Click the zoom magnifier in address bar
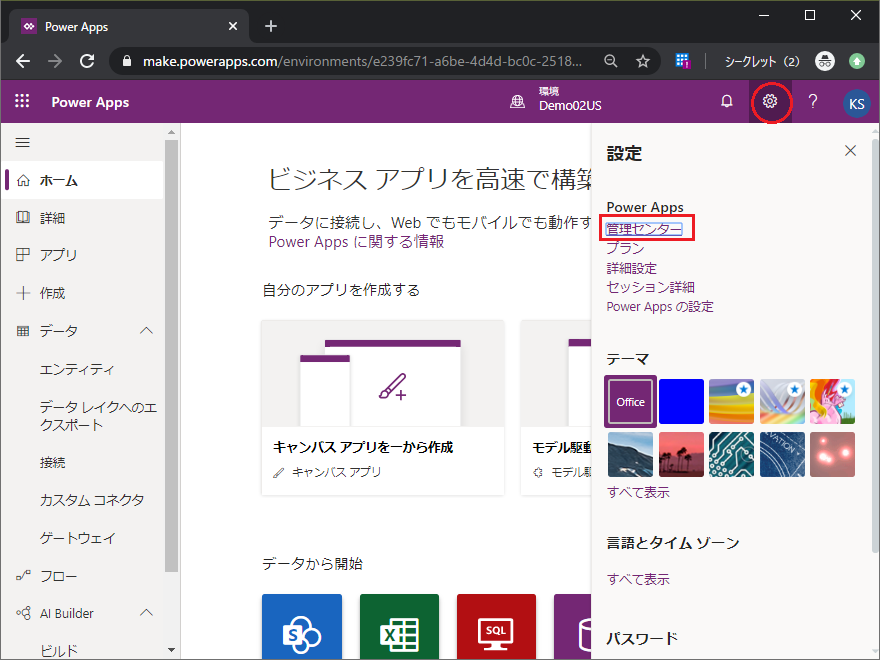The width and height of the screenshot is (880, 660). (611, 61)
